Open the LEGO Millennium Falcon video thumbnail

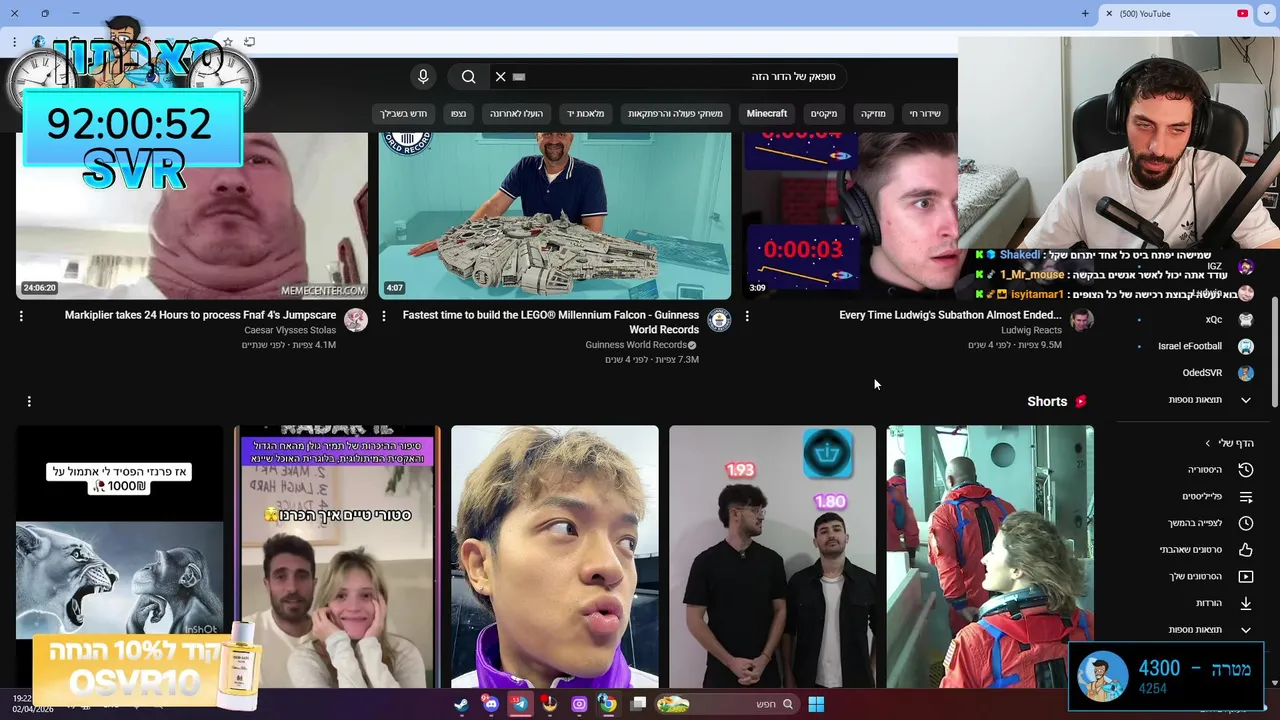pos(555,216)
